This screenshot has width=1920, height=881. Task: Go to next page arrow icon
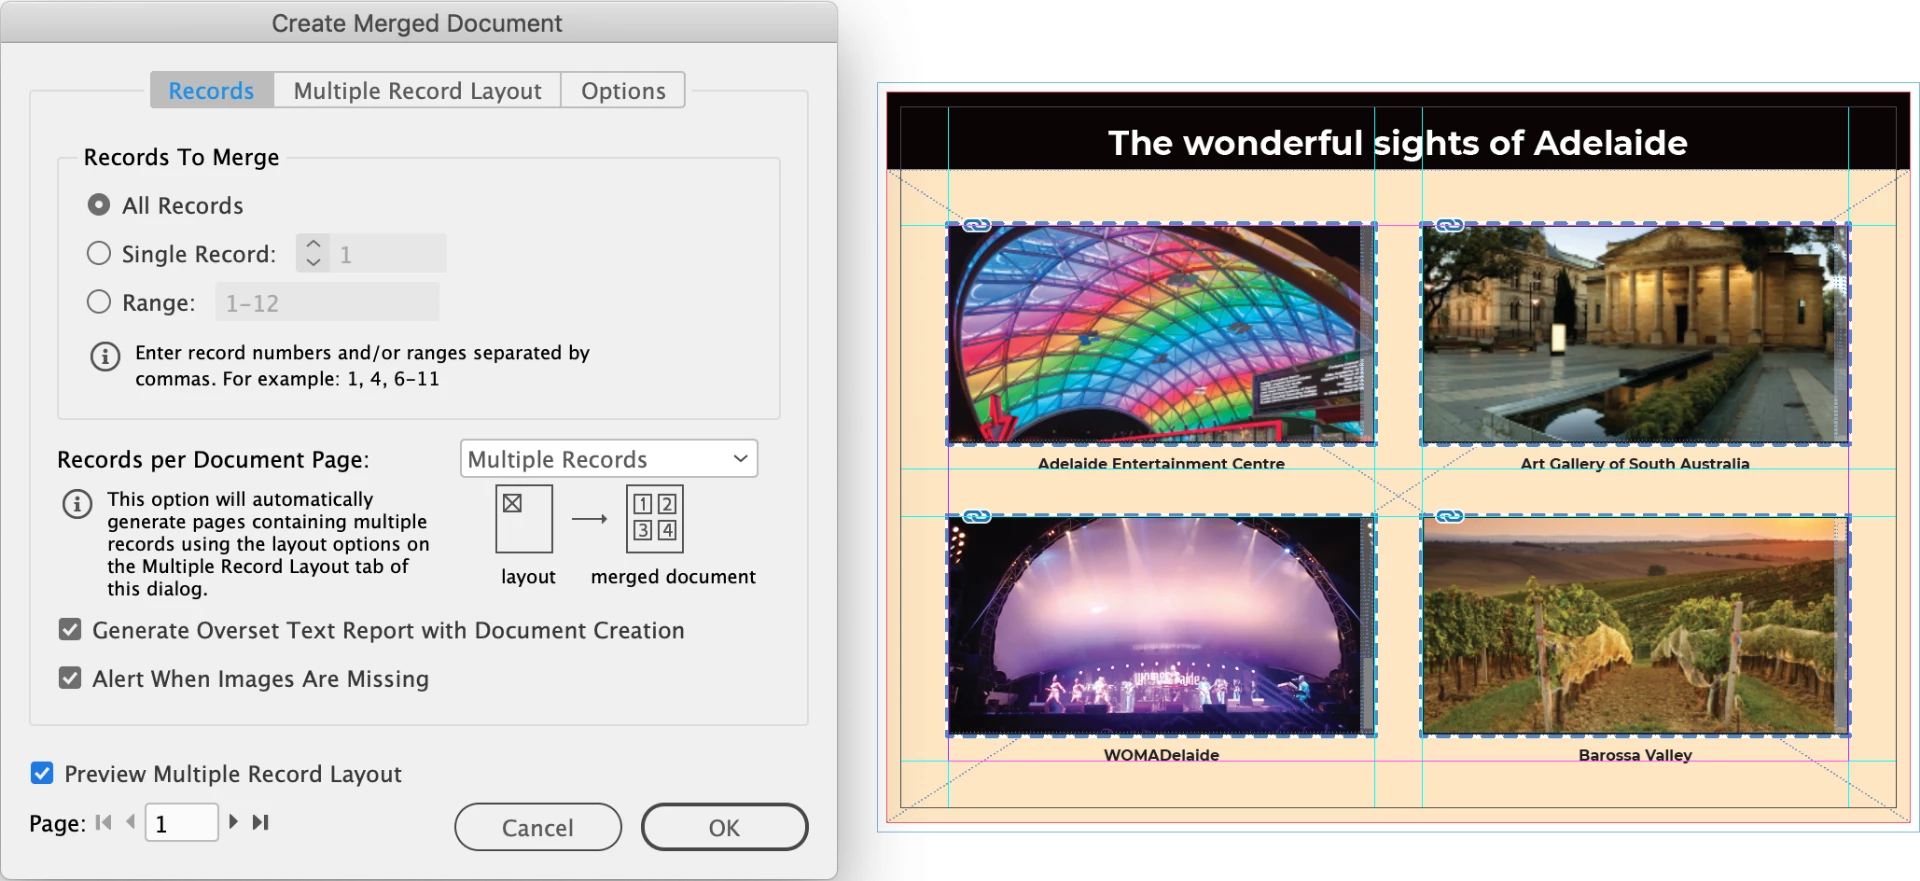pyautogui.click(x=233, y=822)
